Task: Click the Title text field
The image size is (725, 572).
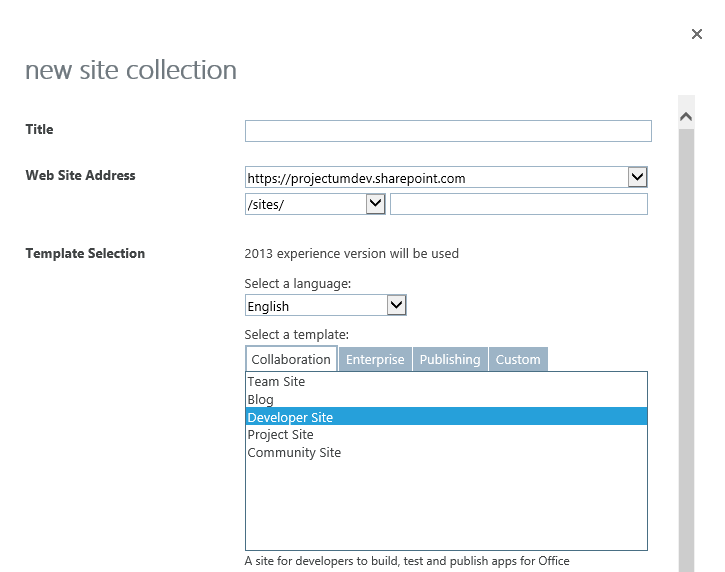Action: click(448, 131)
